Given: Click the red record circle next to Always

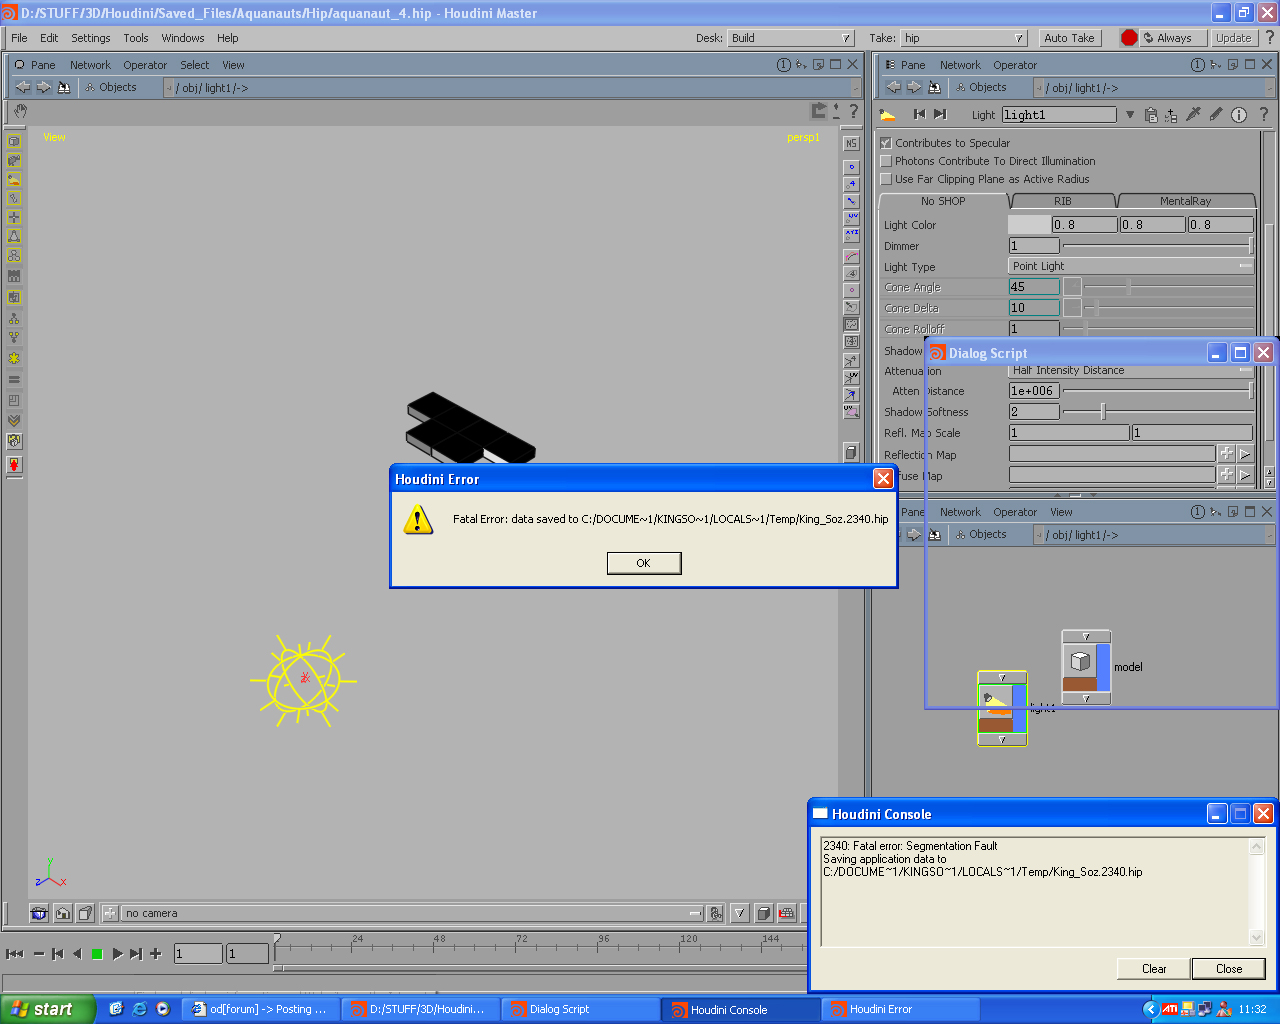Looking at the screenshot, I should coord(1129,38).
